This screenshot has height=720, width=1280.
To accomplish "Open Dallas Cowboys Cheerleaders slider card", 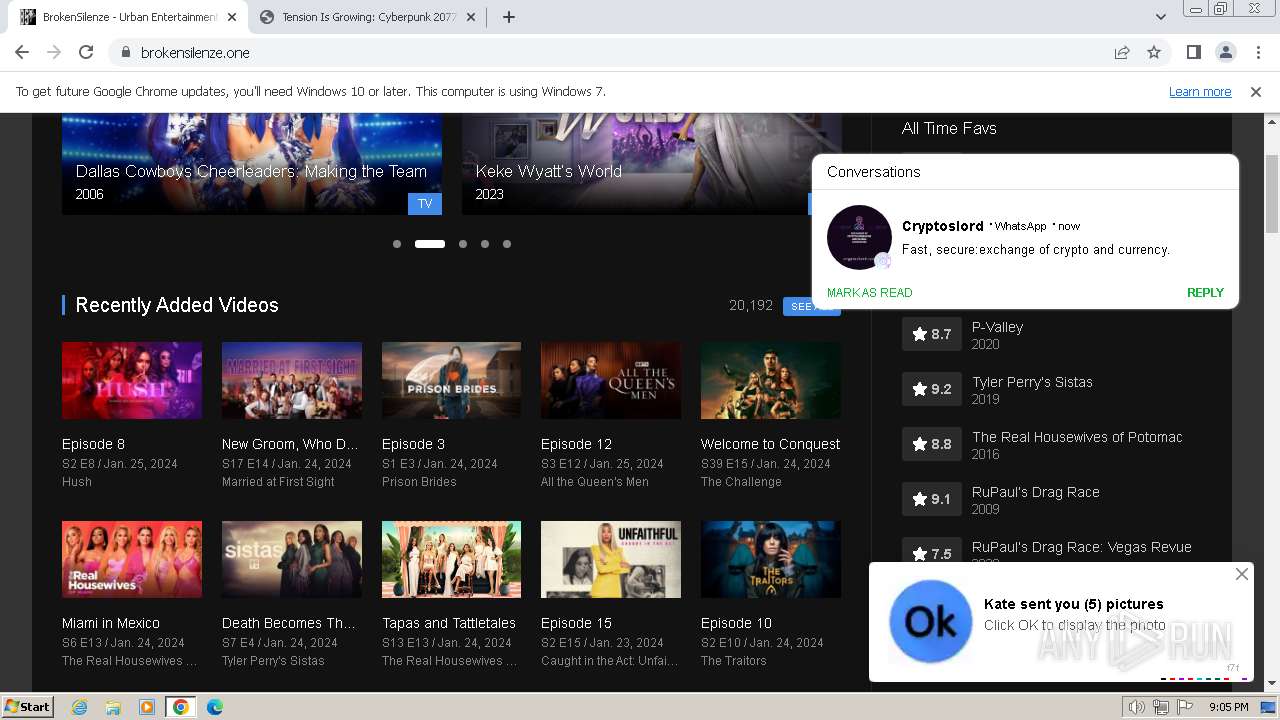I will coord(252,163).
